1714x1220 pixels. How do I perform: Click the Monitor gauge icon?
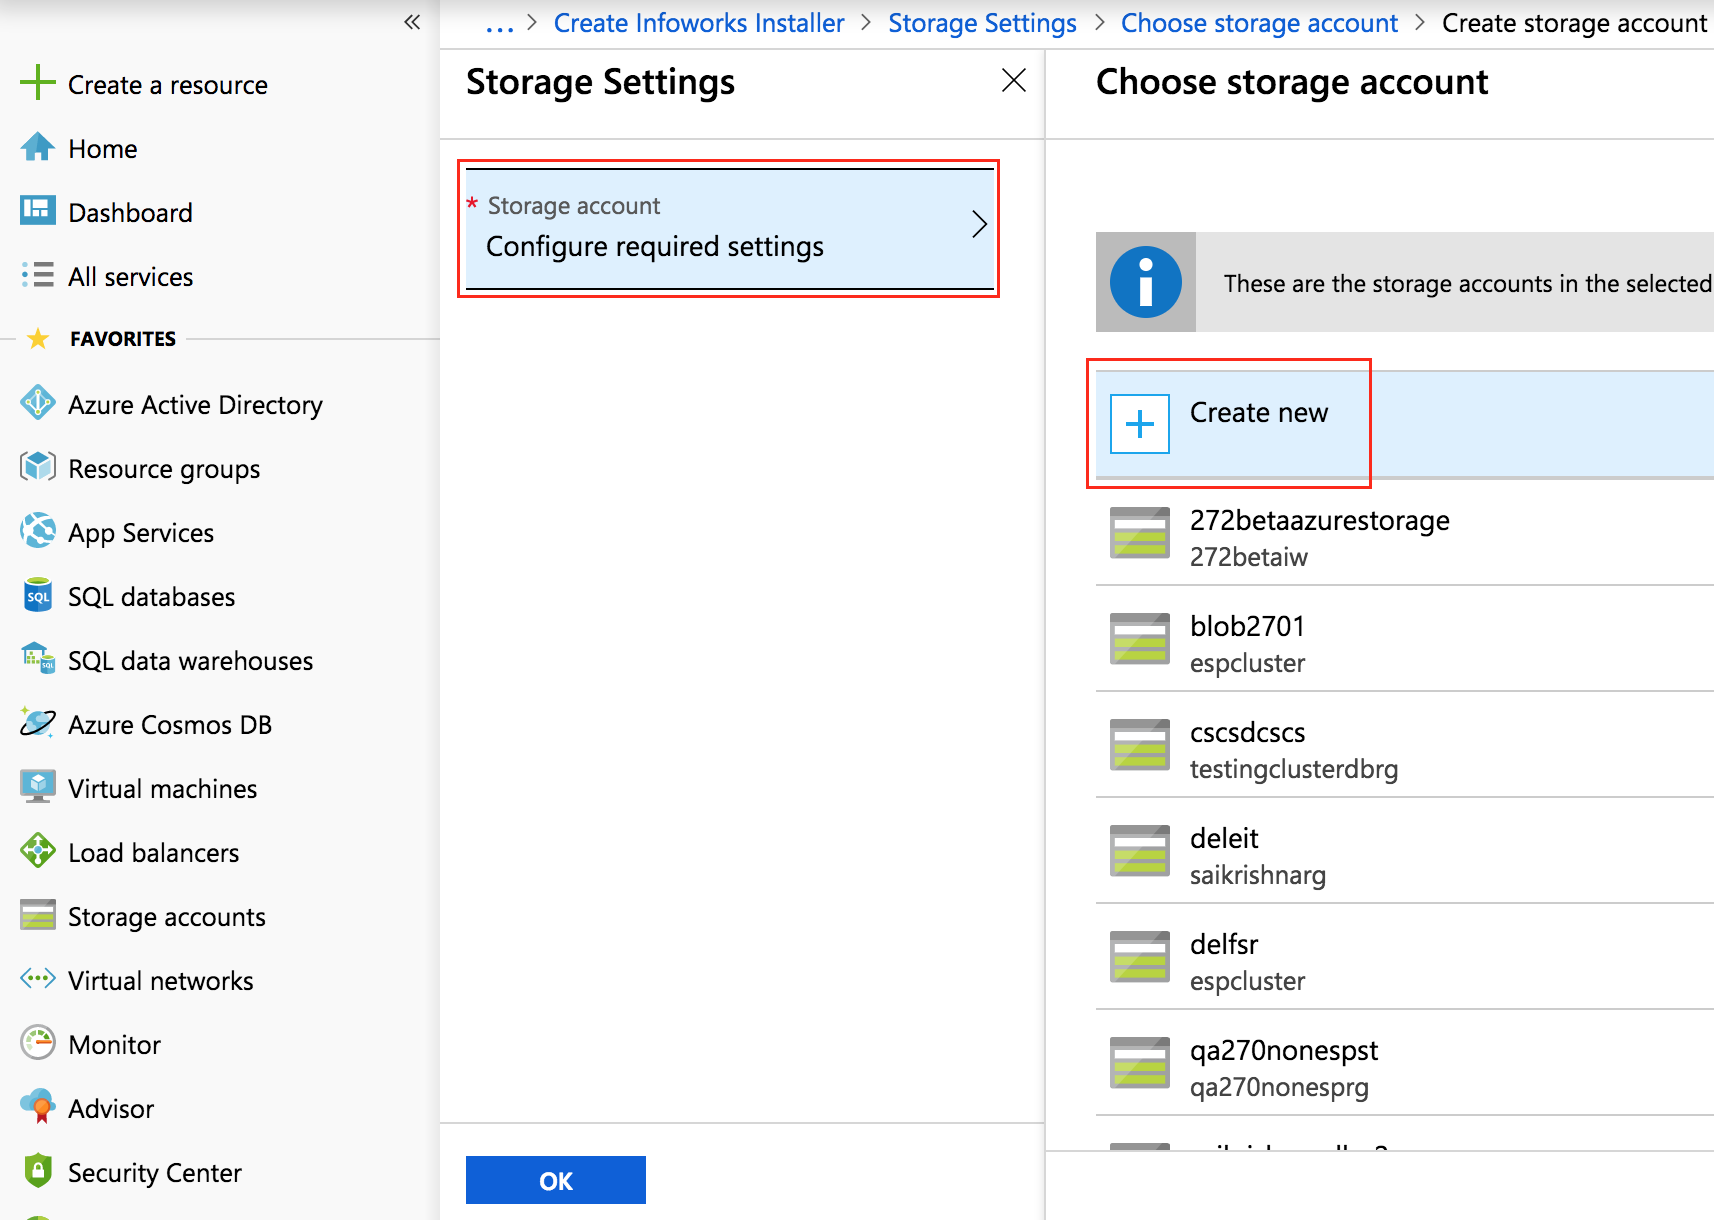pos(38,1043)
